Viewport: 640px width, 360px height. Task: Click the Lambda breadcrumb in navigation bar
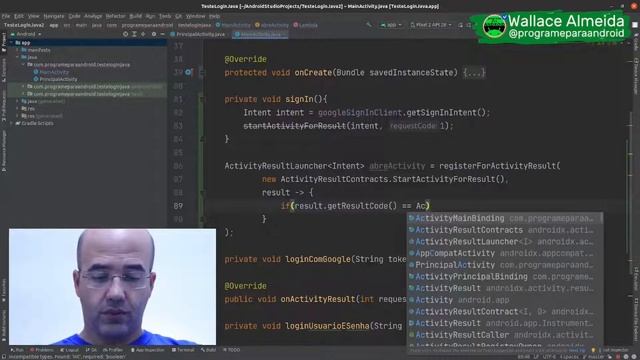click(305, 25)
